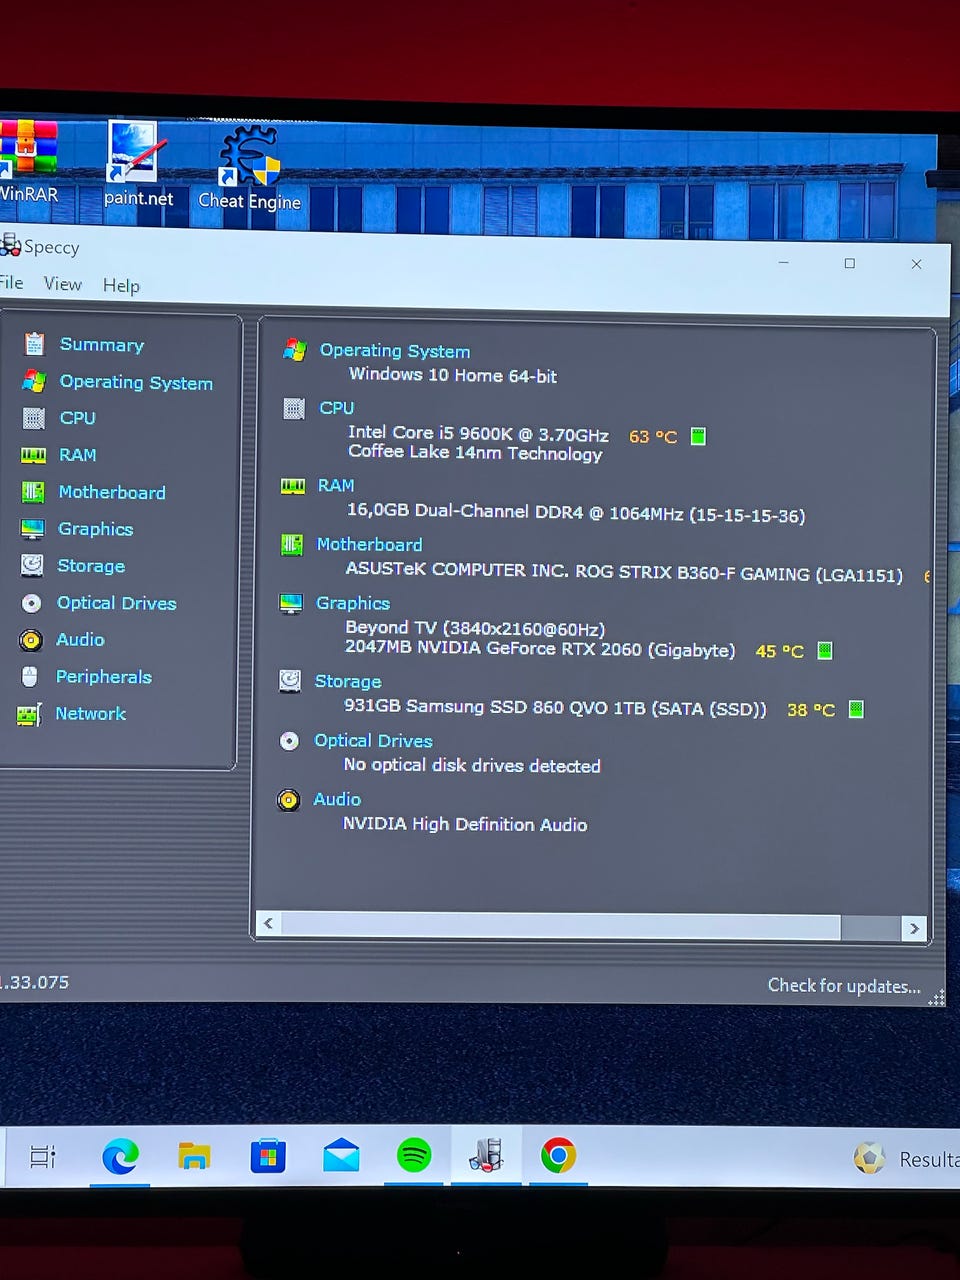
Task: Click the green graphics temperature indicator icon
Action: (x=825, y=651)
